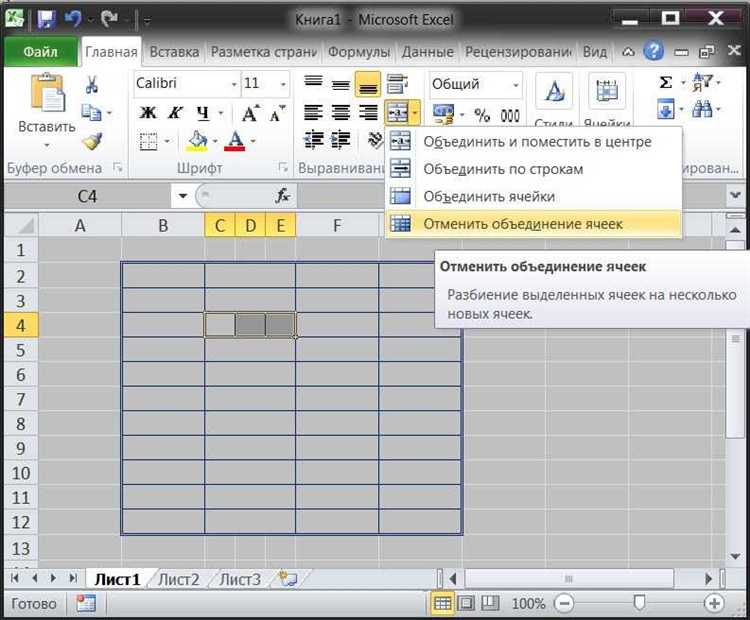Increase font size with large A icon
The height and width of the screenshot is (620, 750).
[x=251, y=114]
